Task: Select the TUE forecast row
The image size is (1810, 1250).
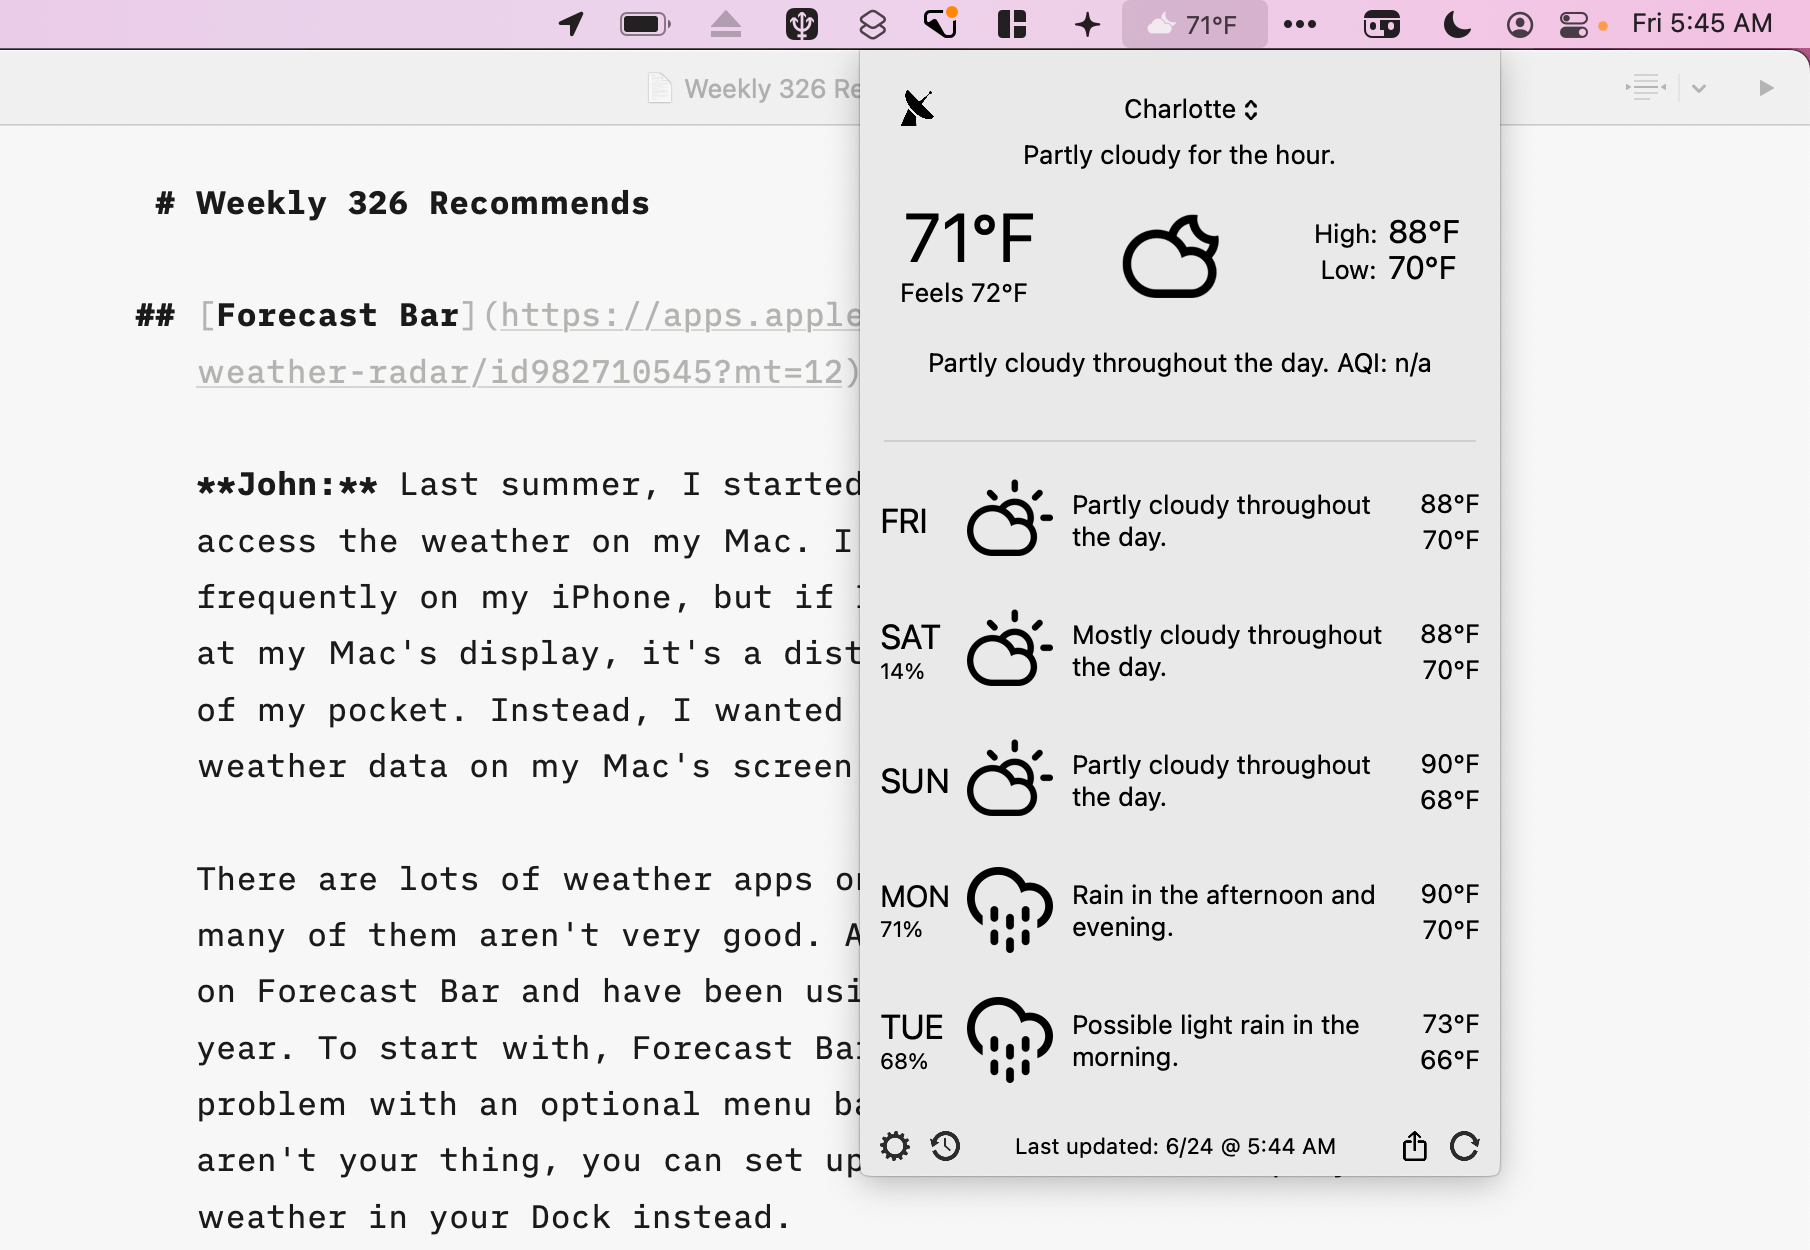Action: [x=1180, y=1041]
